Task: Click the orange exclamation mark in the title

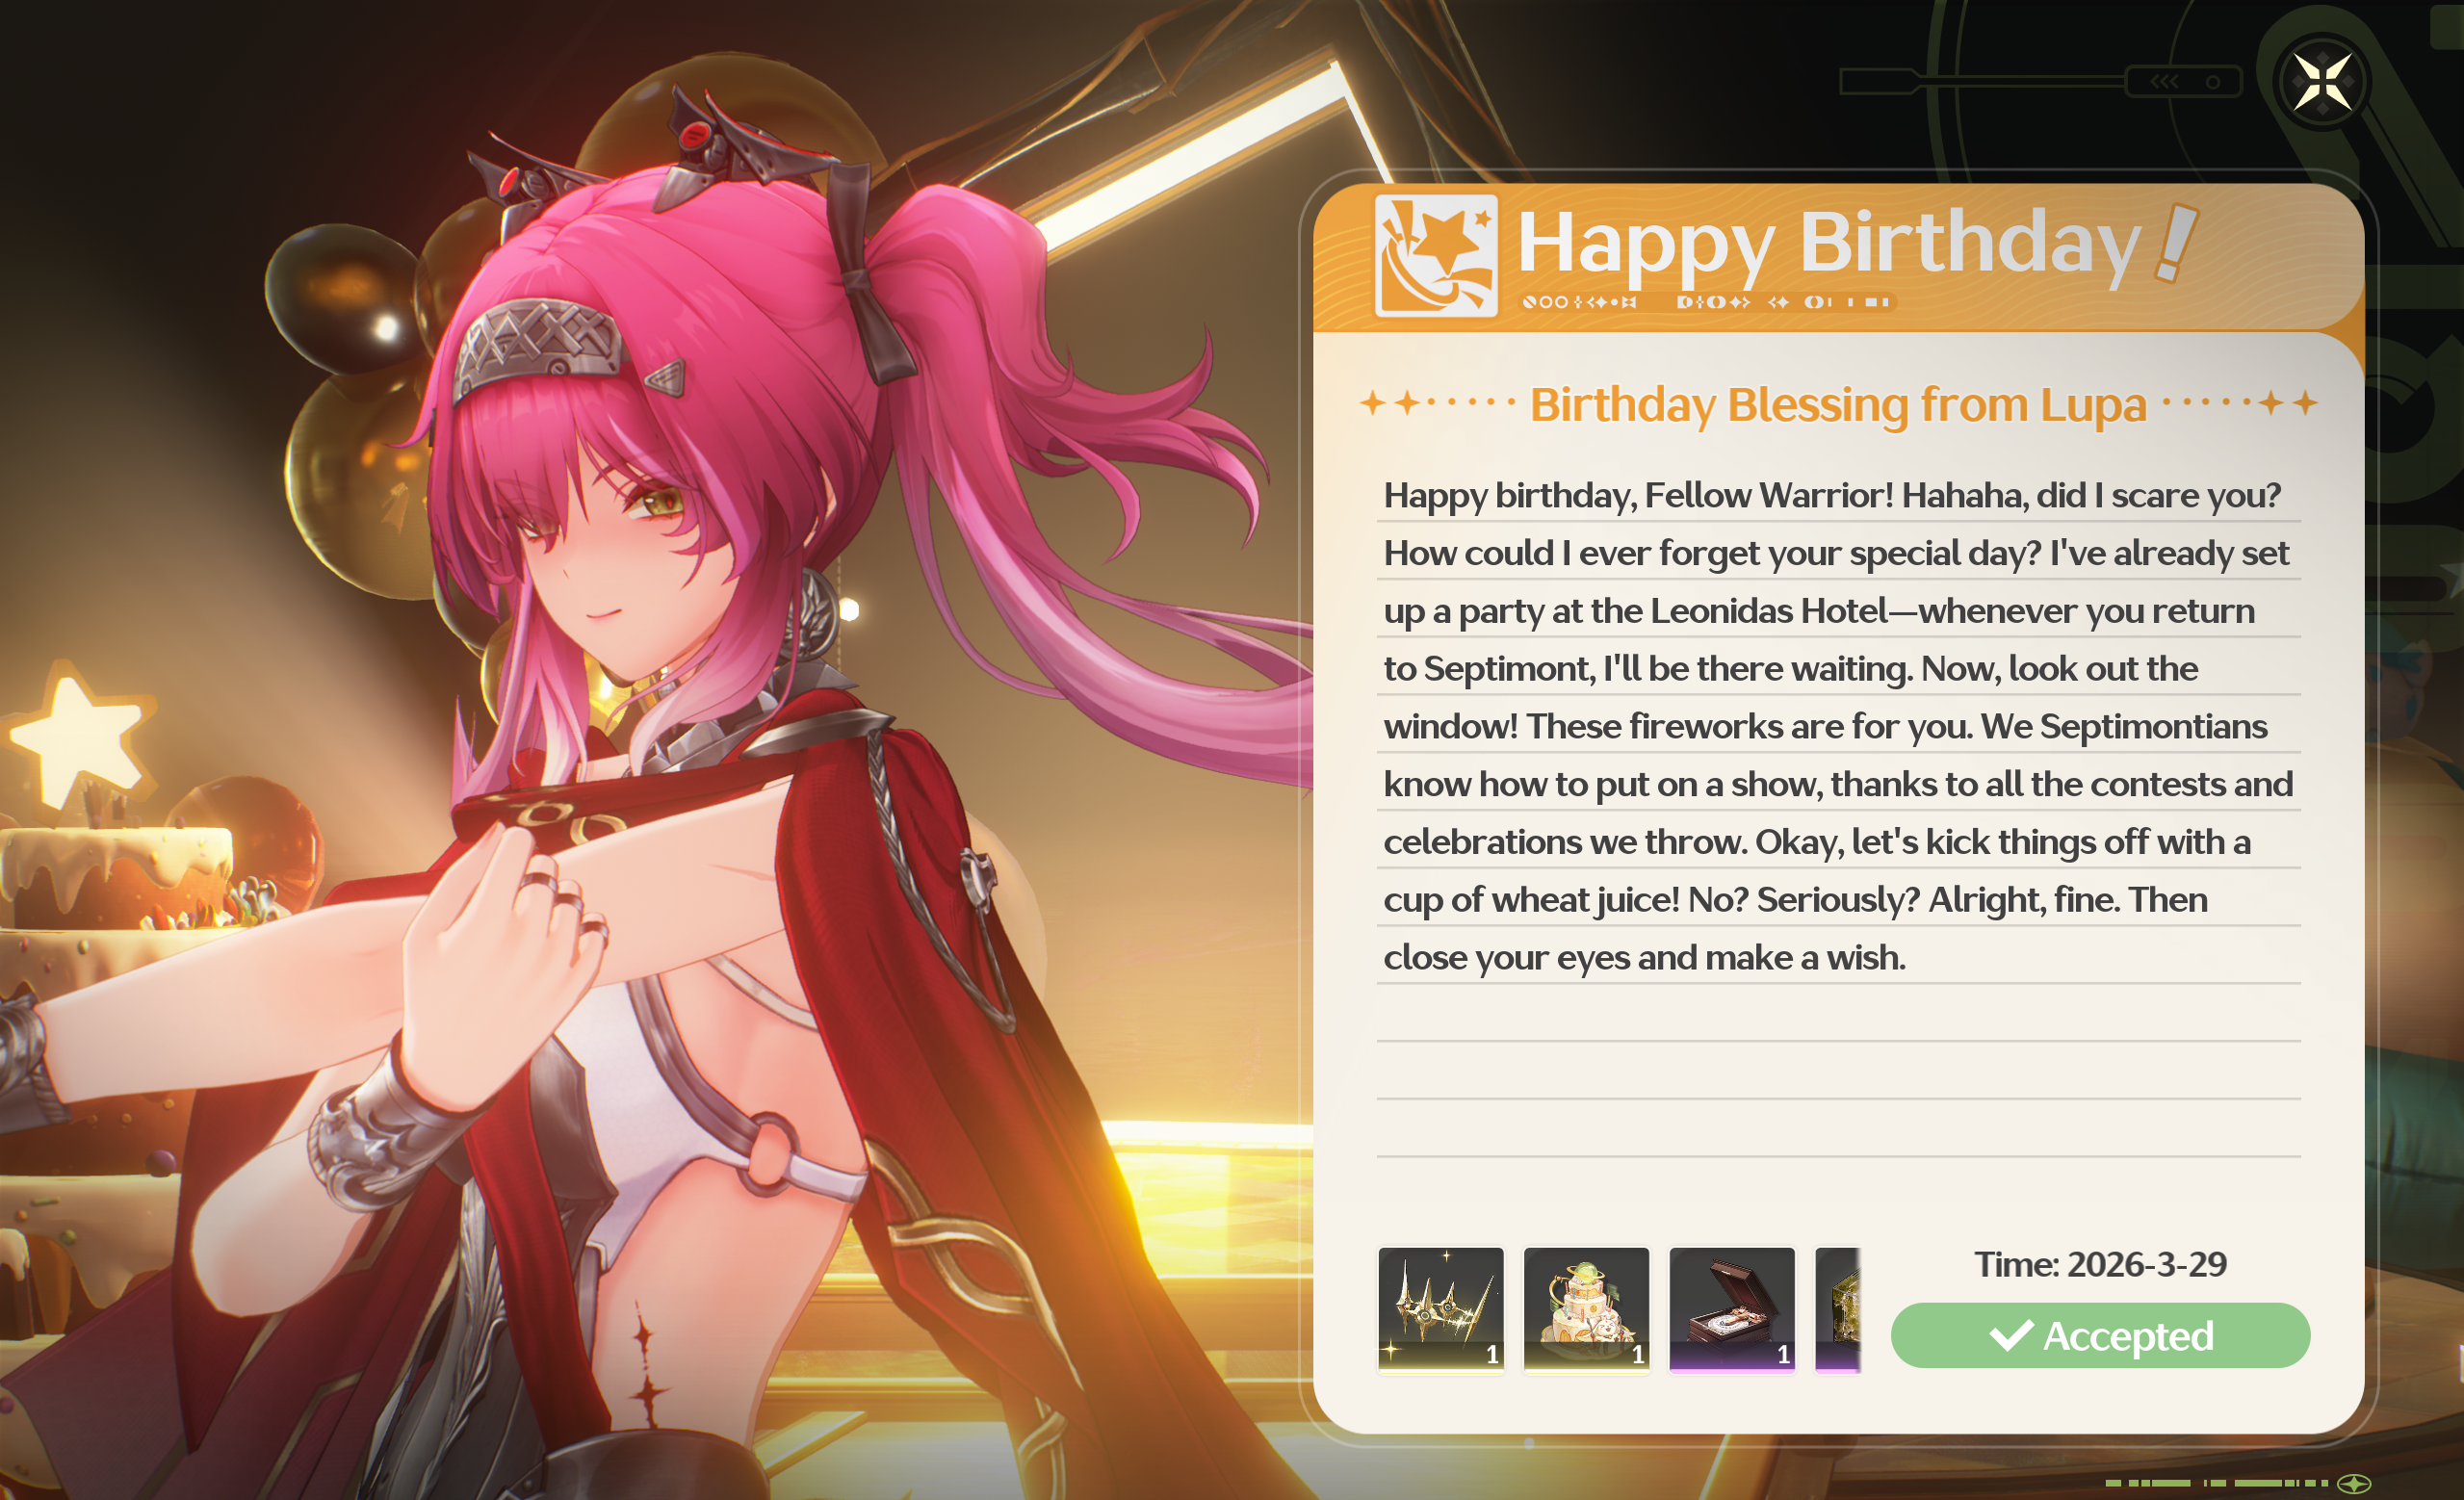Action: 2176,243
